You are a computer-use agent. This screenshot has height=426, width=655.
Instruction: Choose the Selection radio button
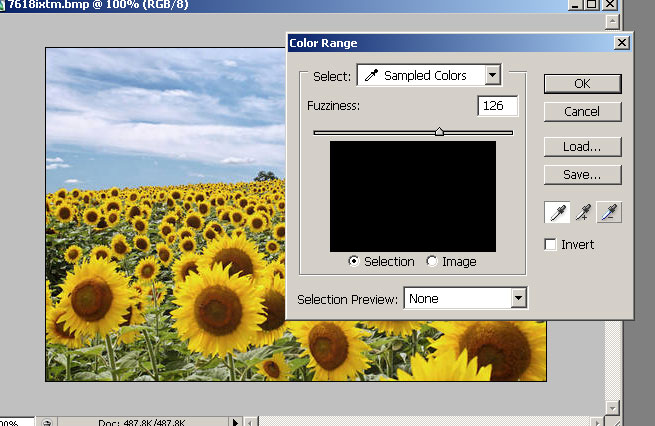tap(353, 261)
